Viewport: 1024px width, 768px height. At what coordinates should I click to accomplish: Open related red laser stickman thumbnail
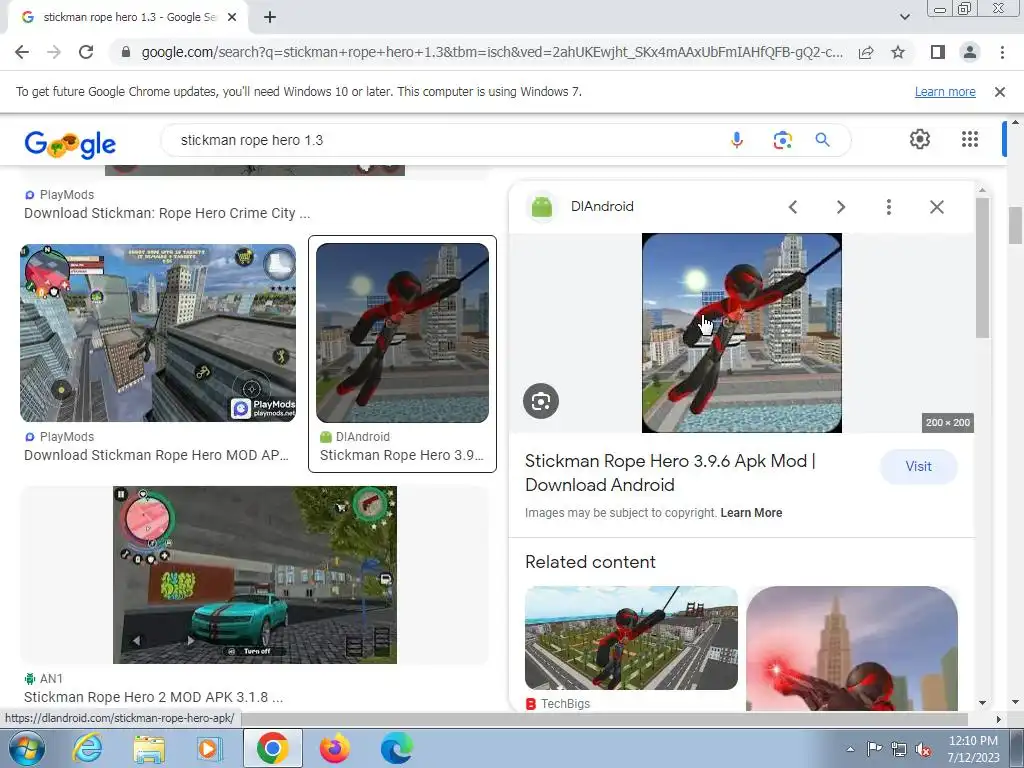[852, 648]
